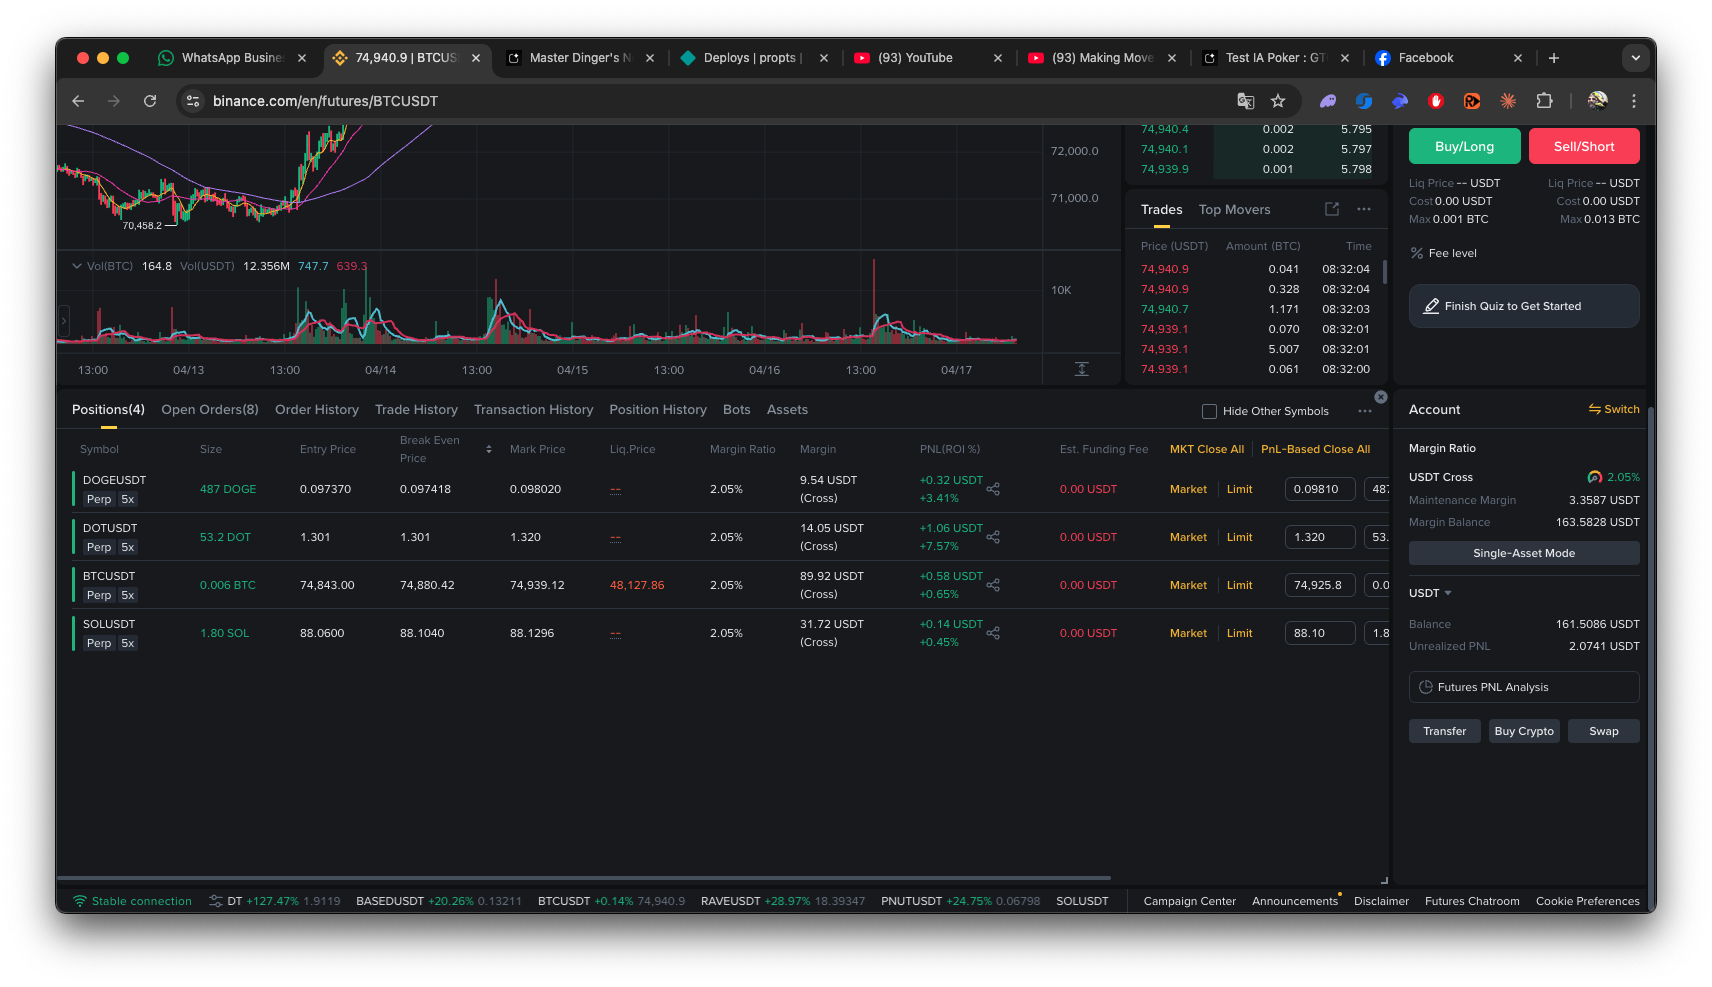Open the positions panel more options menu

pos(1365,411)
